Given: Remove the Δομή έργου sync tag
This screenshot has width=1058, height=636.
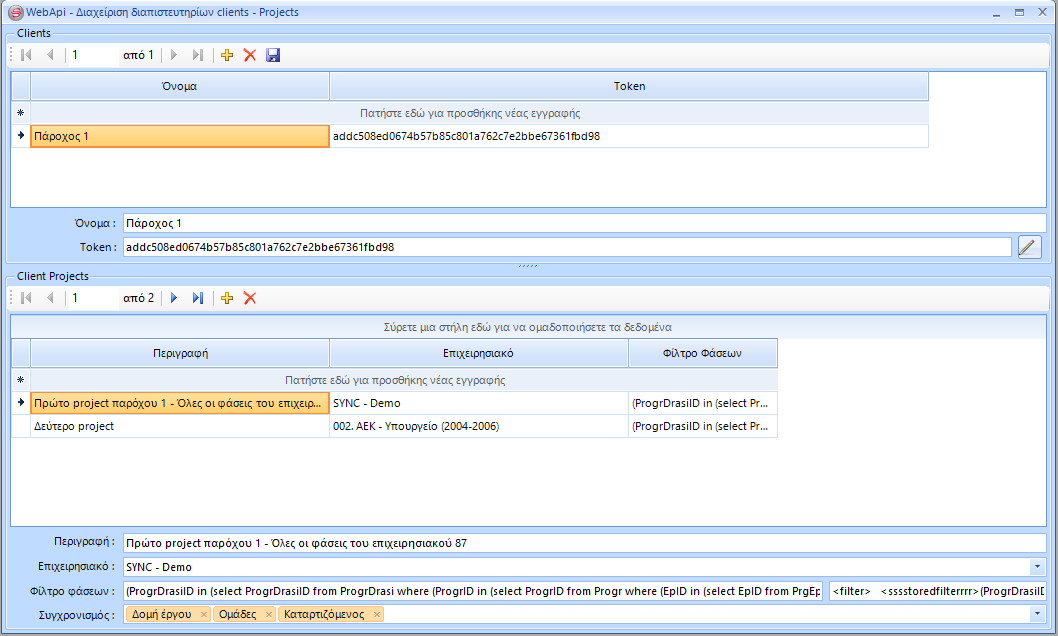Looking at the screenshot, I should tap(204, 614).
